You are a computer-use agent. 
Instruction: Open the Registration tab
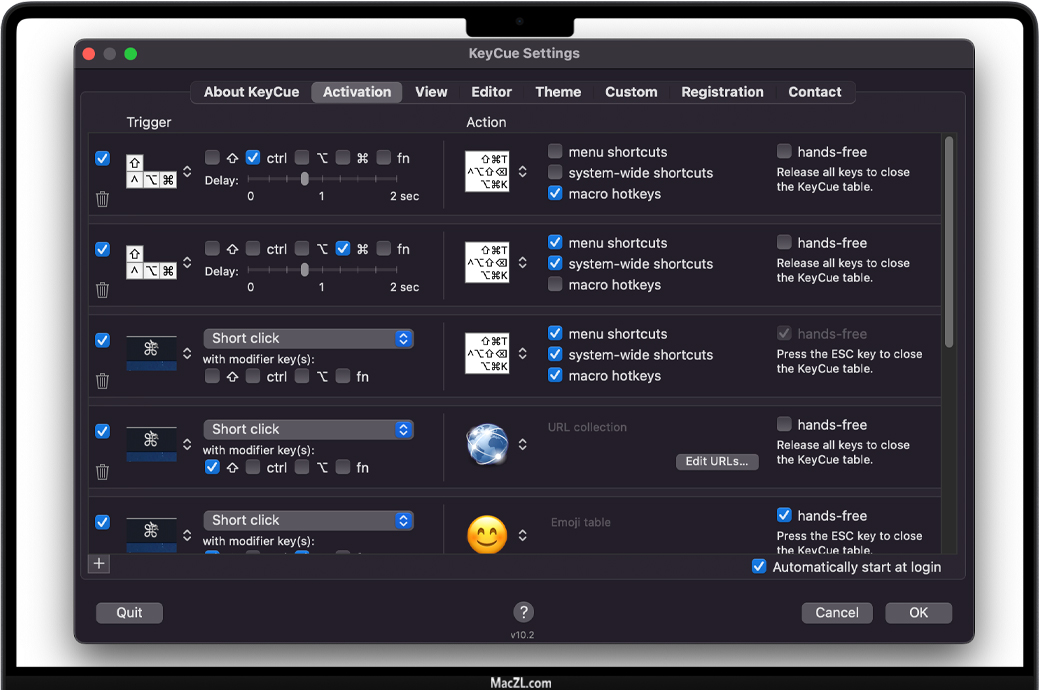[x=722, y=92]
